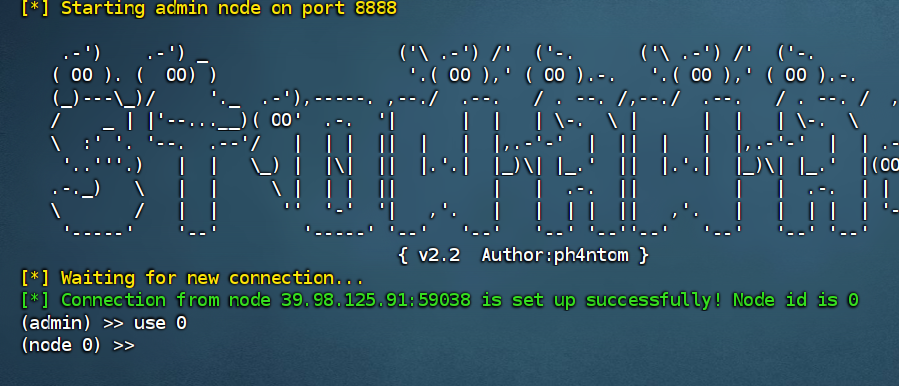
Task: Click the green connection success message line
Action: [x=439, y=300]
